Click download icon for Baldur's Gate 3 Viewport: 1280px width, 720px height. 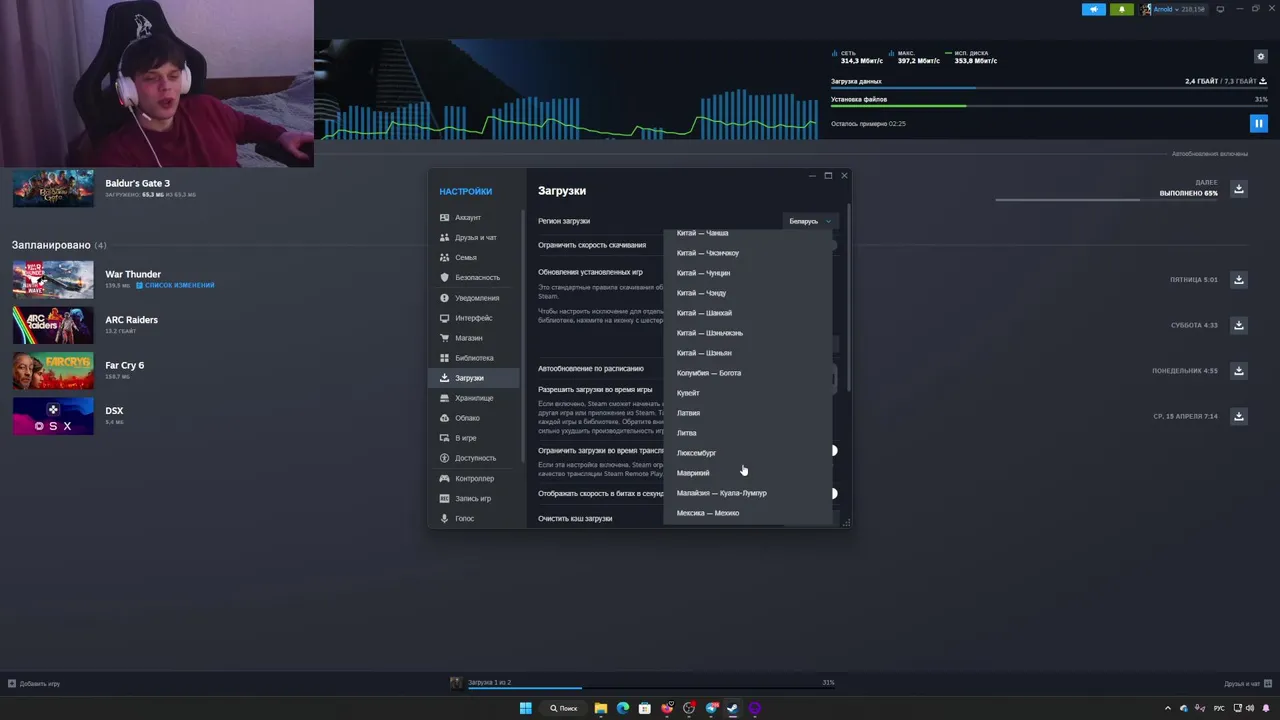pyautogui.click(x=1239, y=189)
